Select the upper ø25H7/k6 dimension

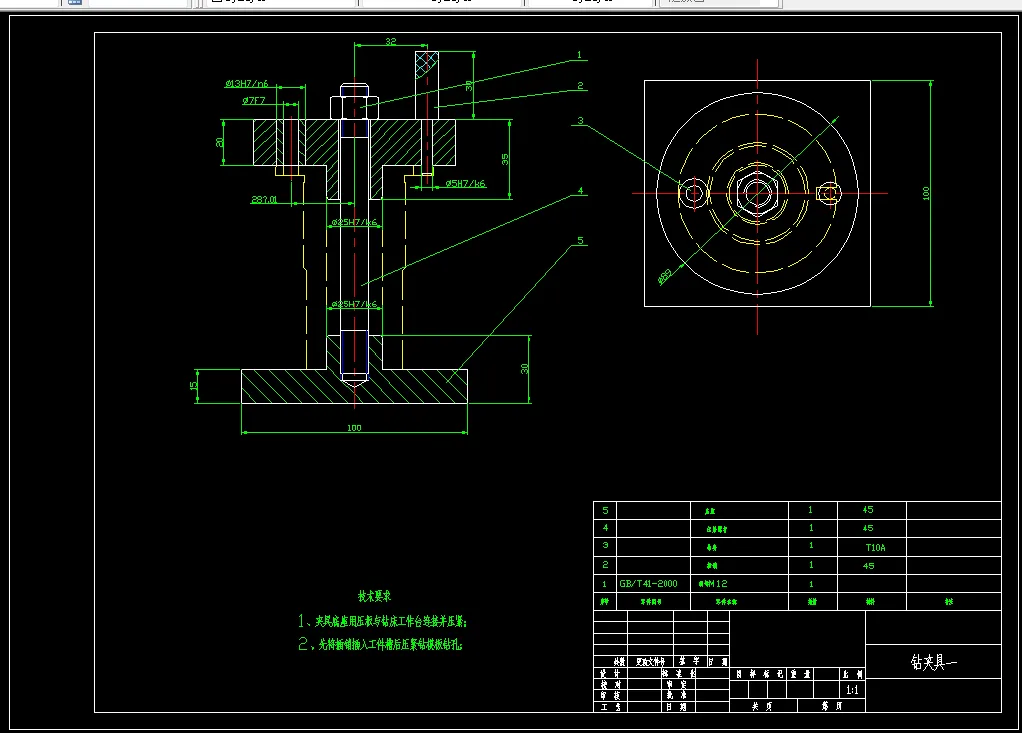[354, 222]
